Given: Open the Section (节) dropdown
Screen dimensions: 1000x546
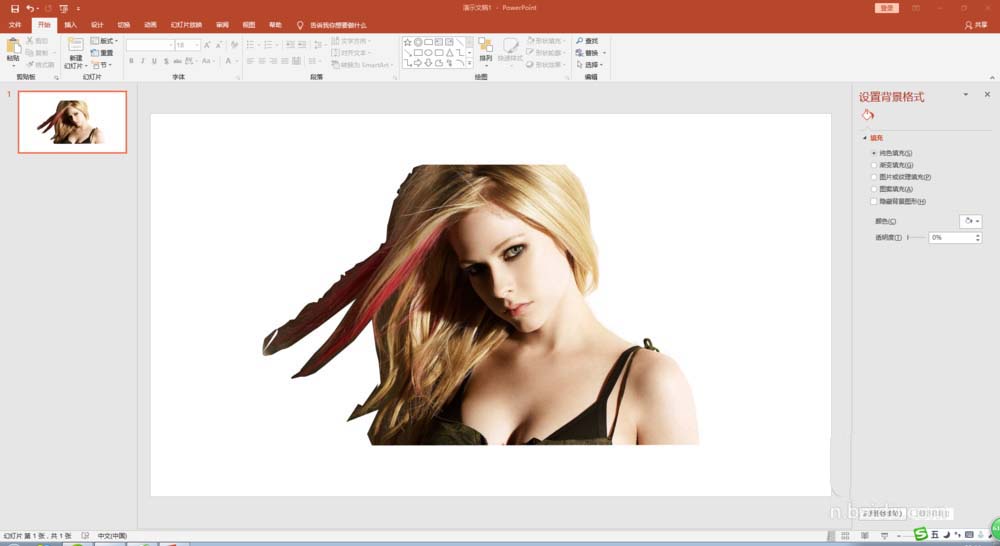Looking at the screenshot, I should (x=102, y=65).
